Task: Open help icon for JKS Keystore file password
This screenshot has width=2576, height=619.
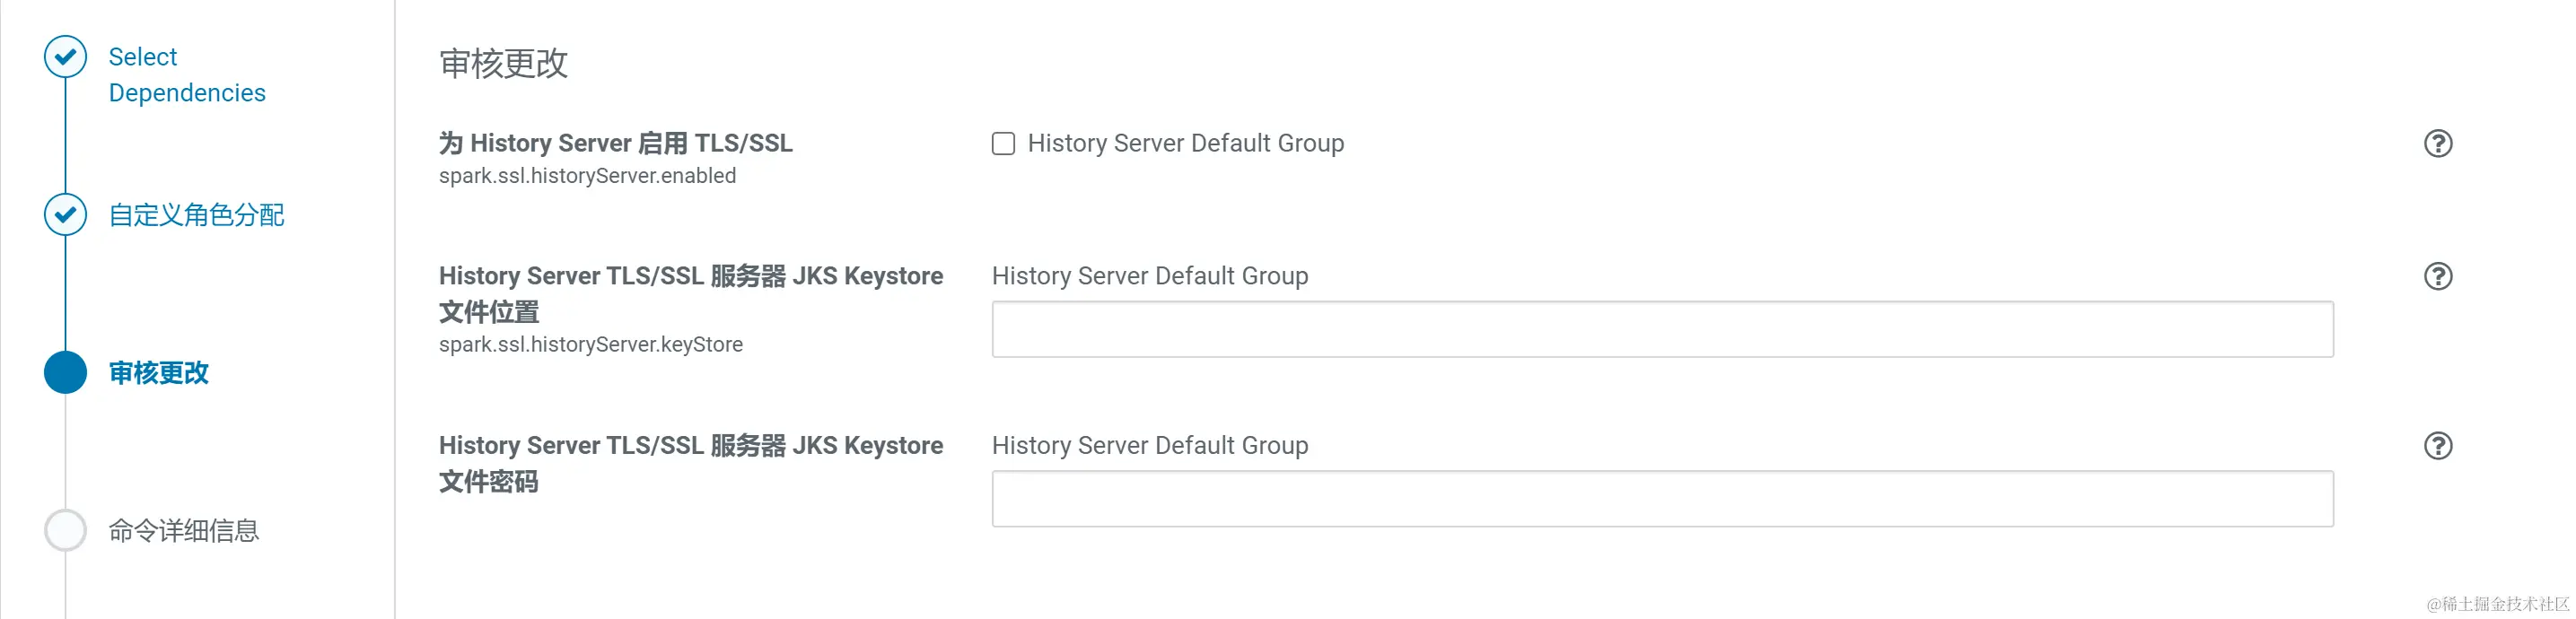Action: (2437, 446)
